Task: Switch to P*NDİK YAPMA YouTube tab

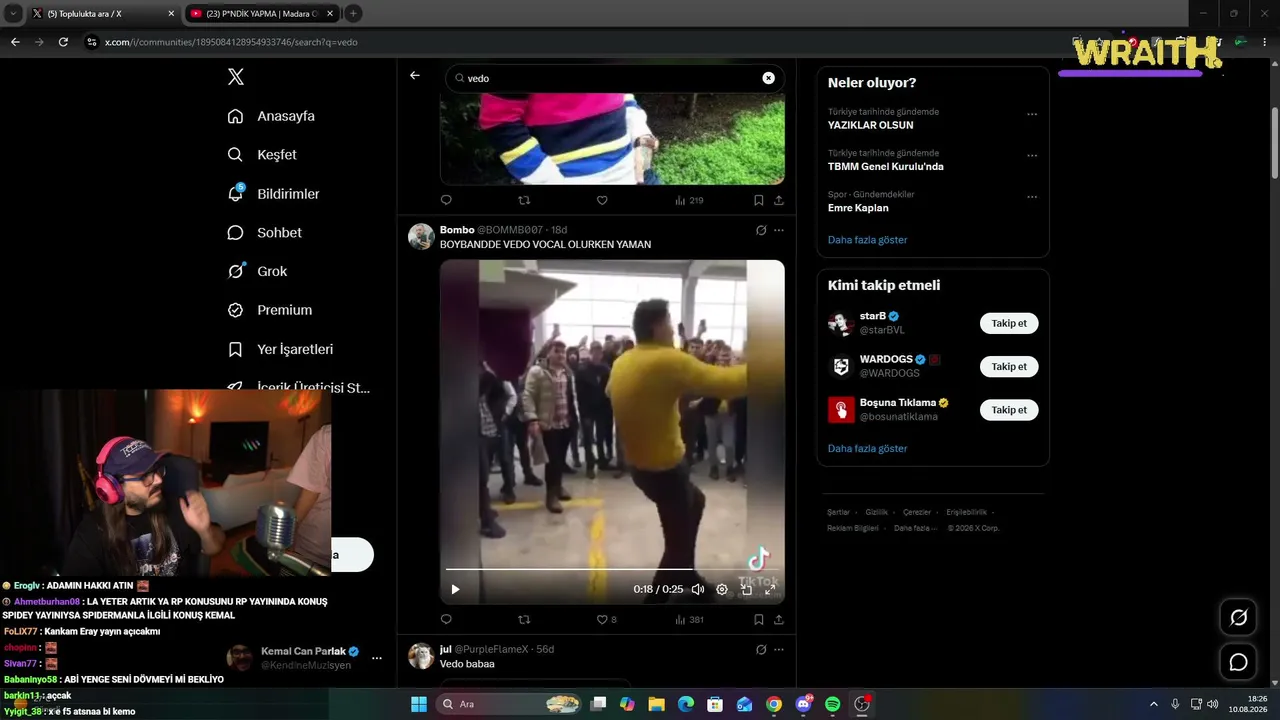Action: click(x=262, y=14)
